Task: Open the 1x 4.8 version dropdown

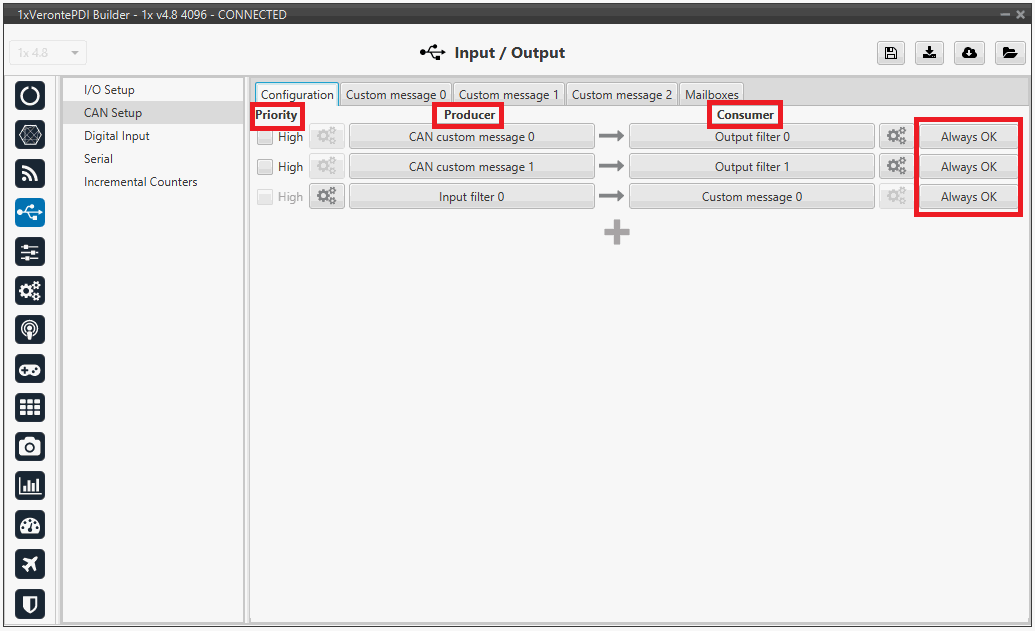Action: (48, 53)
